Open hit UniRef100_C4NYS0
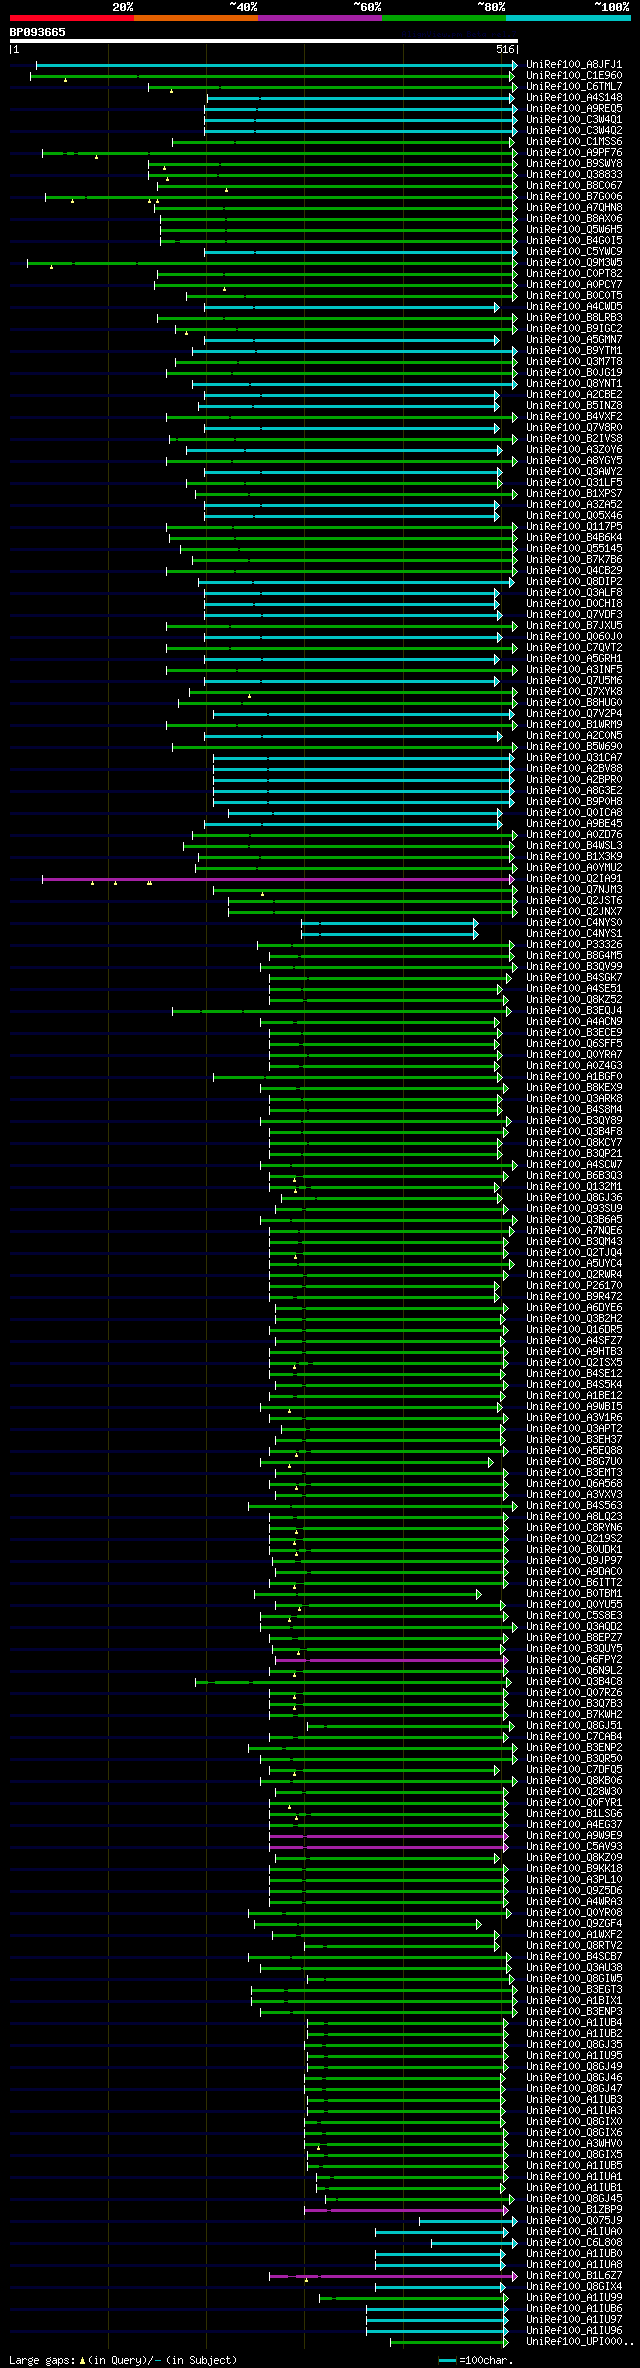Screen dimensions: 640x2368 pos(574,922)
